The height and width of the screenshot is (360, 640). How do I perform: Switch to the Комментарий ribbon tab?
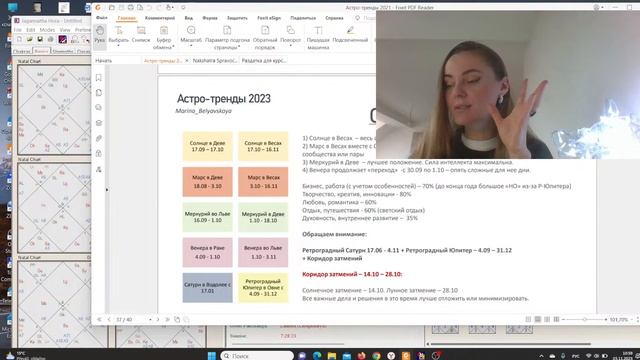160,18
